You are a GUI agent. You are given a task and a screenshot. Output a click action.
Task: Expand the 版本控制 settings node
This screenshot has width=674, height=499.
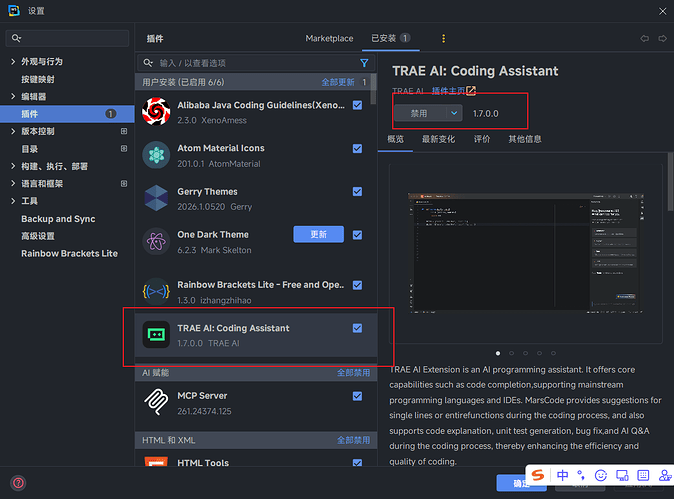pyautogui.click(x=12, y=131)
